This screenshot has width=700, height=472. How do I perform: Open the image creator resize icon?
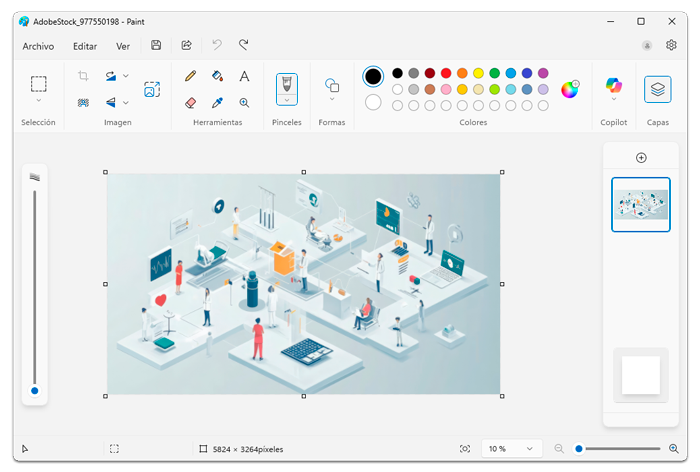152,89
